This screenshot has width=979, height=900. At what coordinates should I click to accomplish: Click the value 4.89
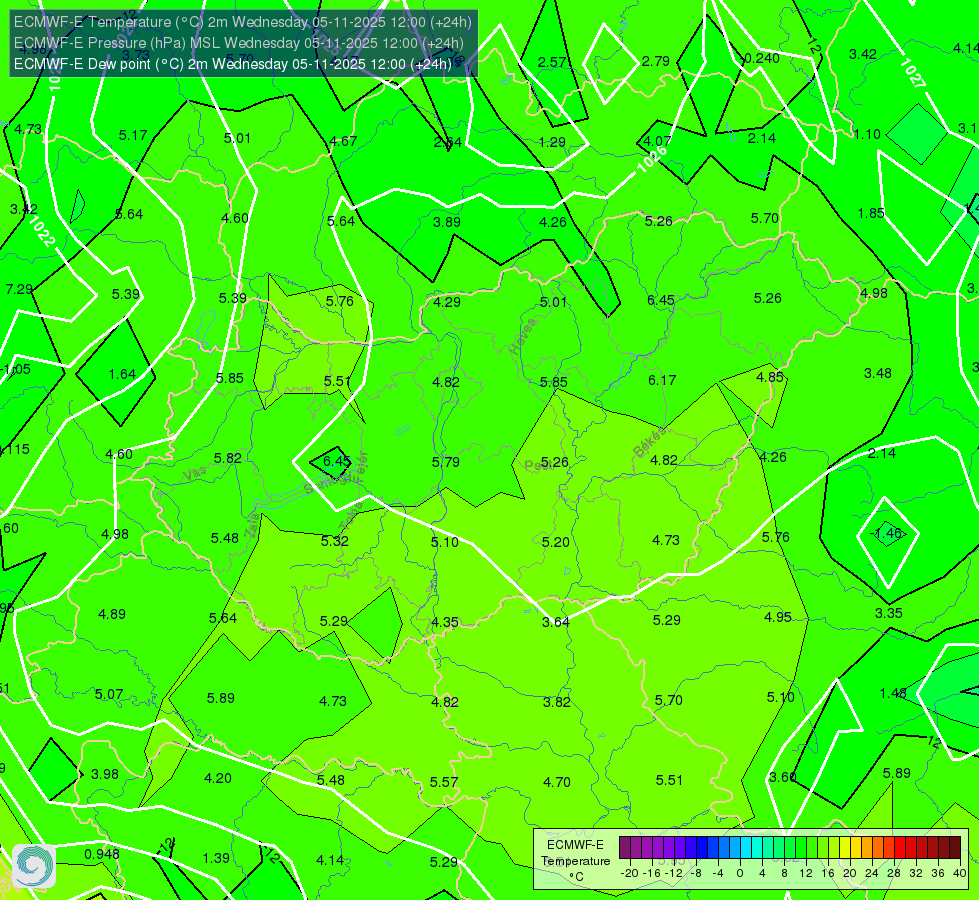coord(112,615)
